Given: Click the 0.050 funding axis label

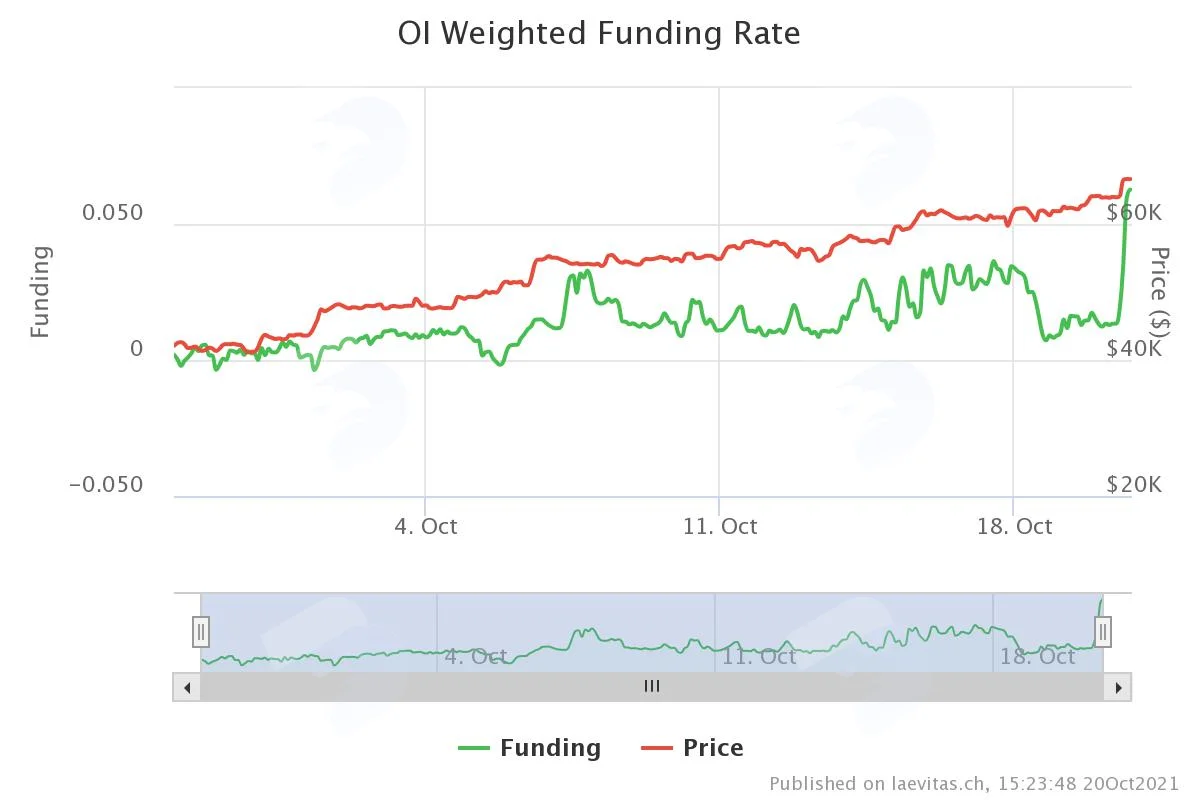Looking at the screenshot, I should [113, 213].
